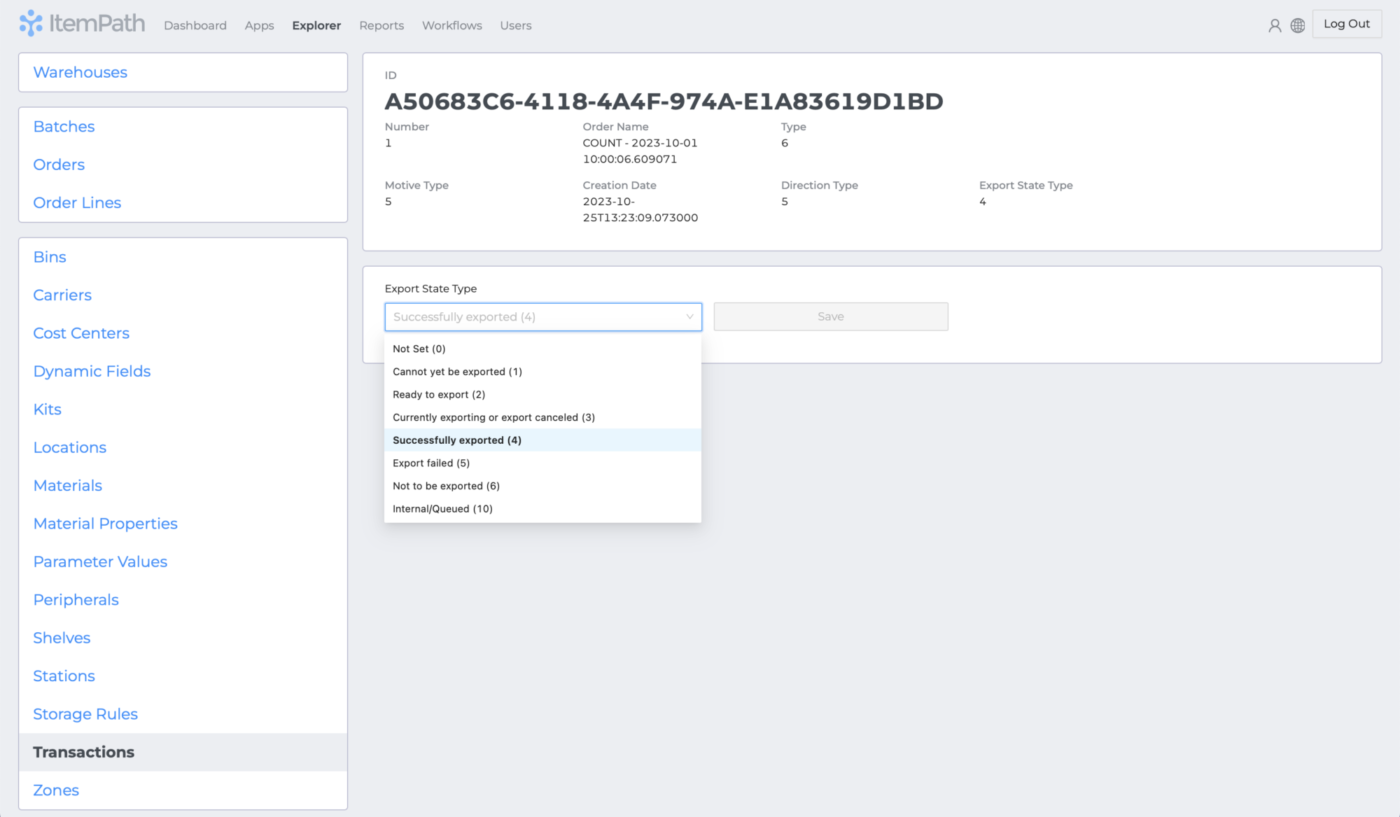Open the Warehouses explorer link
Screen dimensions: 1400x817
click(x=80, y=72)
